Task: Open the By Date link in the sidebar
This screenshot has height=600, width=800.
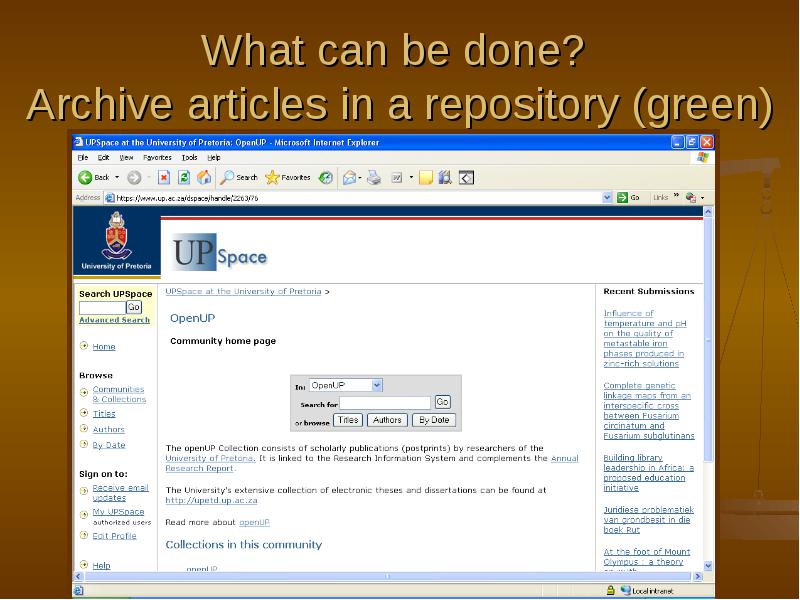Action: tap(109, 445)
